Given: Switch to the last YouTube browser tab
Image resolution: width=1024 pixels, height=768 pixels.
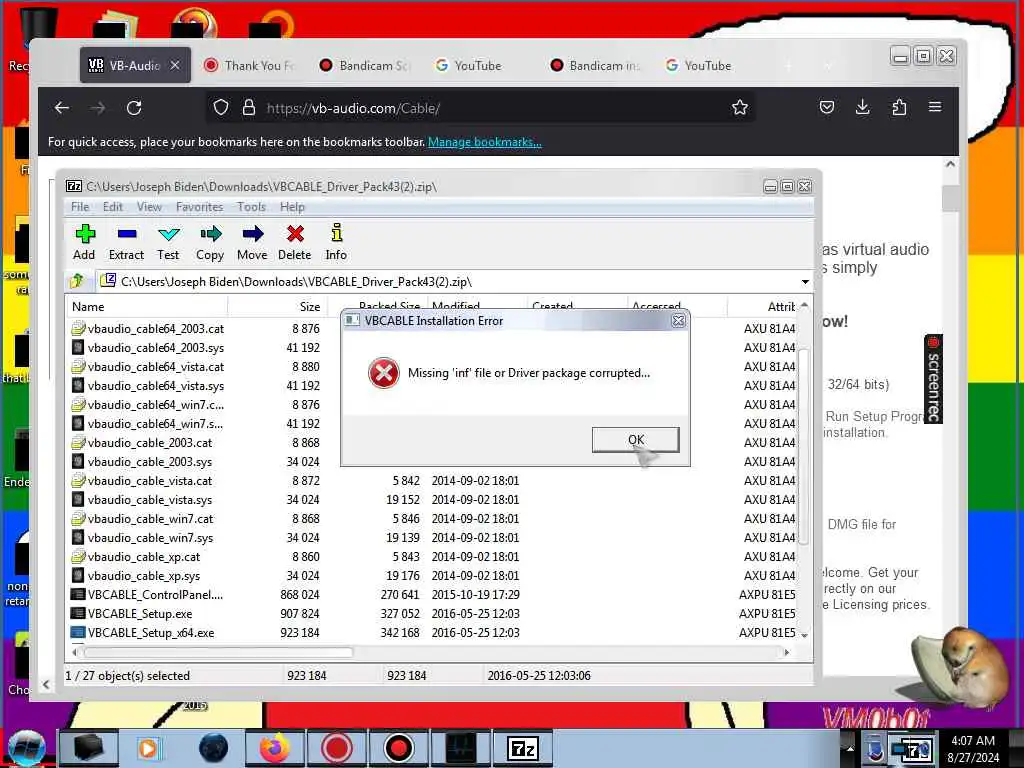Looking at the screenshot, I should 711,65.
